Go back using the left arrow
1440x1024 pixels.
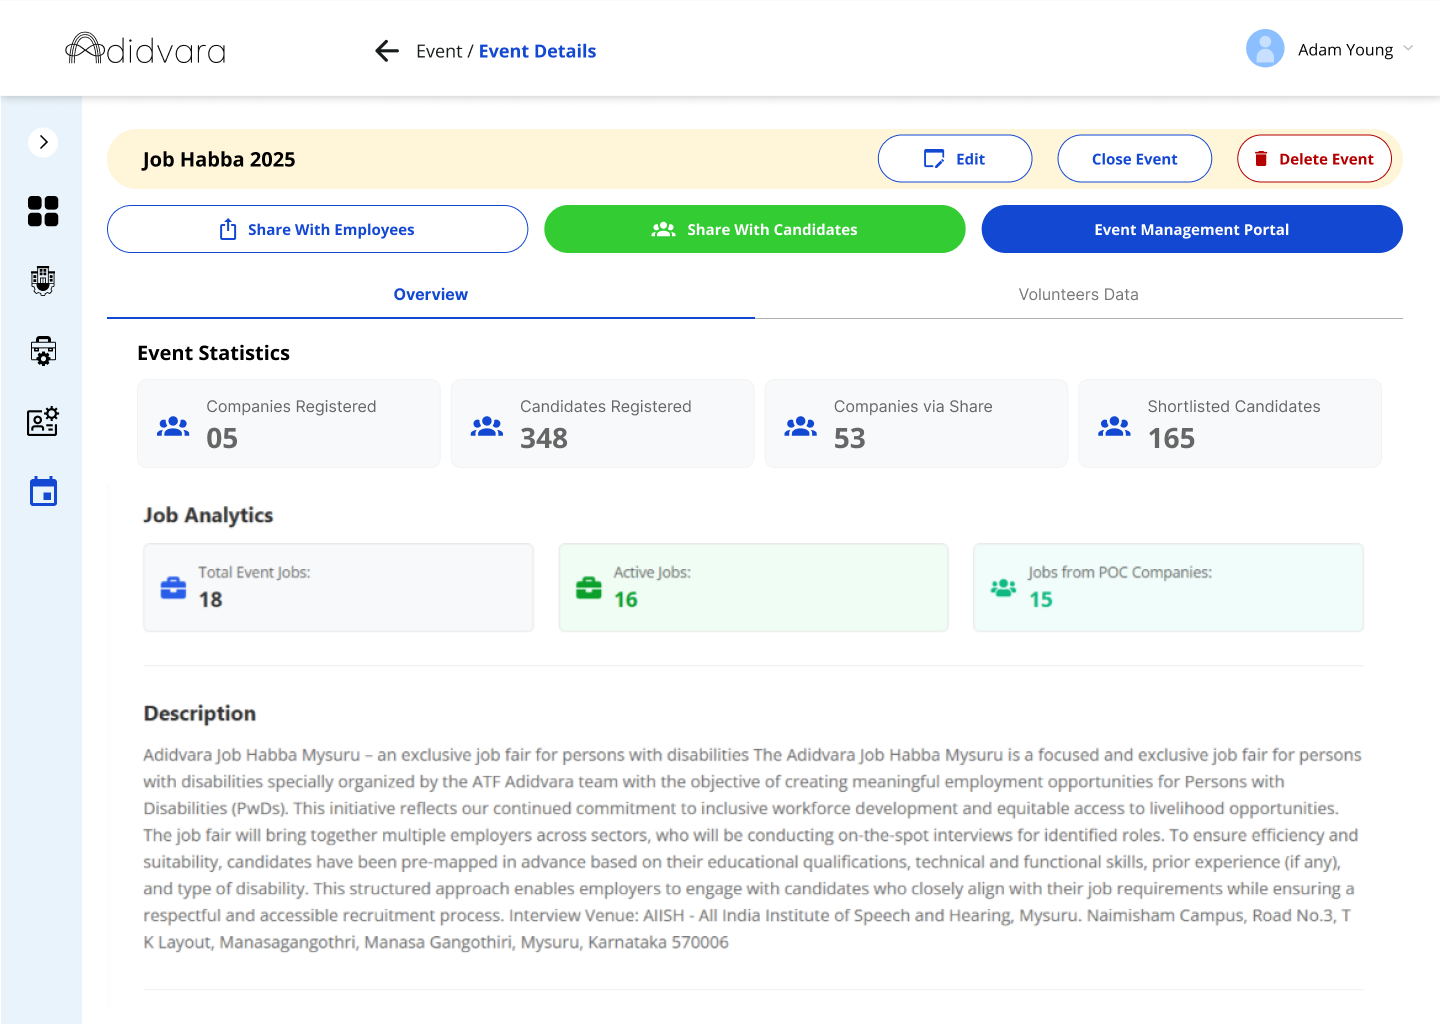[387, 51]
